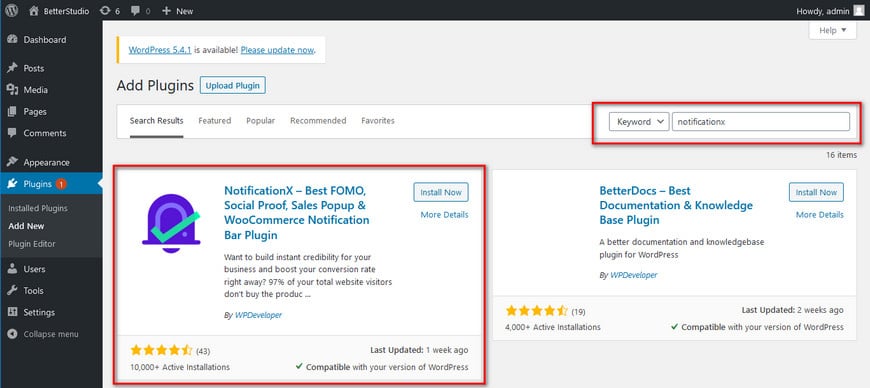Click the Media library icon
This screenshot has height=388, width=870.
pyautogui.click(x=12, y=90)
